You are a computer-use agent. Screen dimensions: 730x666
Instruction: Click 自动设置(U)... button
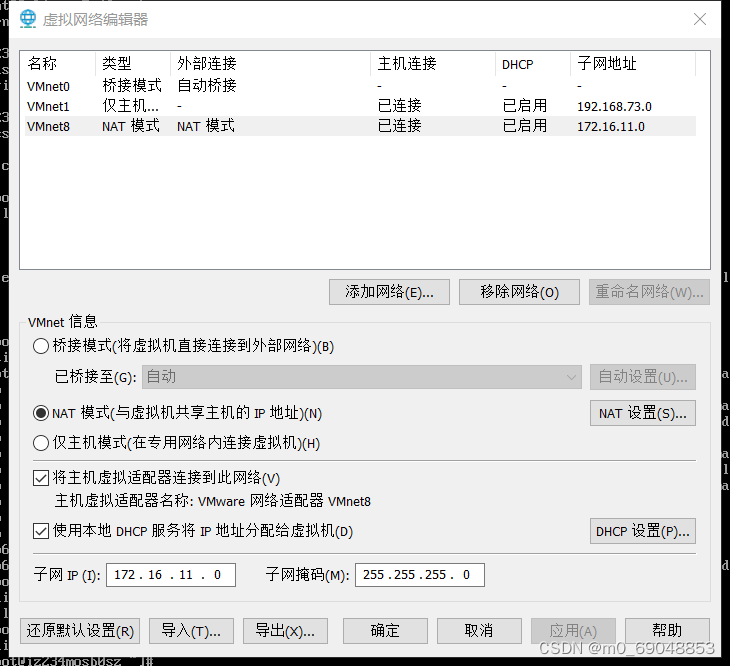point(642,377)
